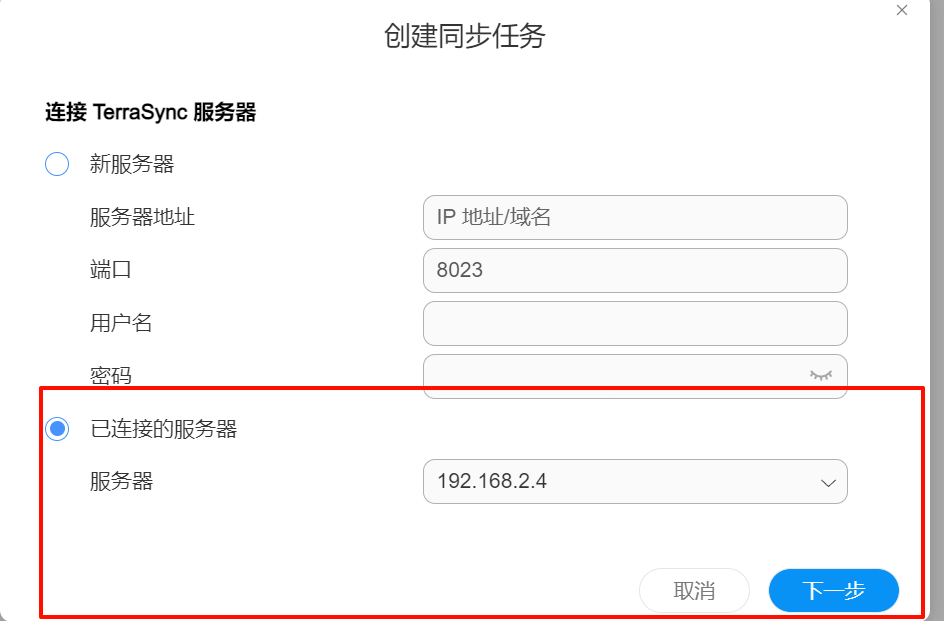Image resolution: width=944 pixels, height=621 pixels.
Task: Toggle password visibility eye icon
Action: pyautogui.click(x=821, y=375)
